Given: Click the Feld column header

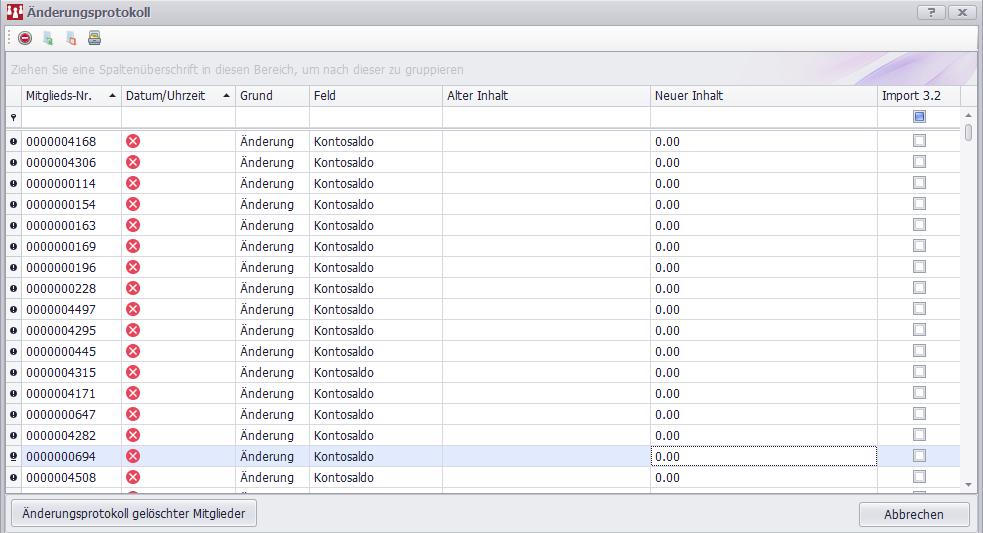Looking at the screenshot, I should tap(375, 96).
